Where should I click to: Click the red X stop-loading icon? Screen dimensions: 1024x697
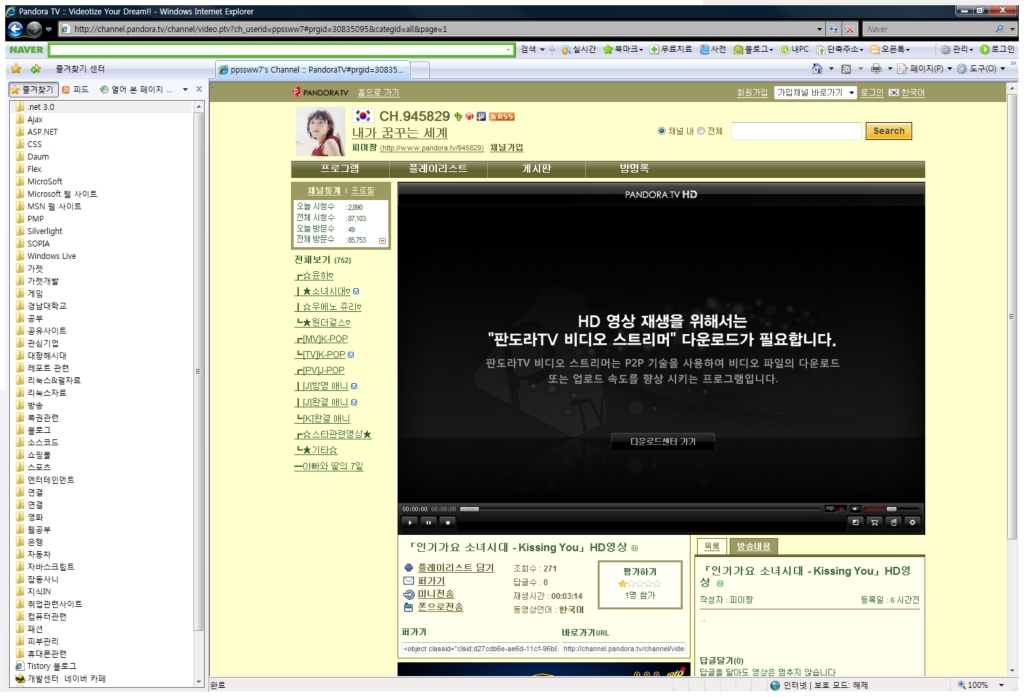pos(850,29)
